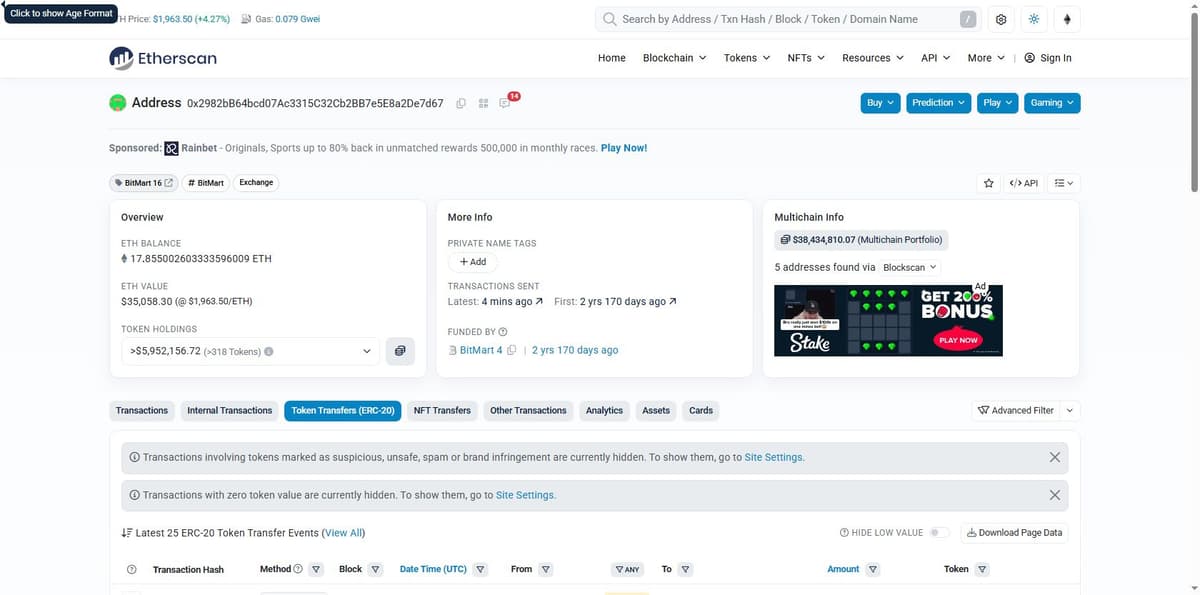The width and height of the screenshot is (1200, 595).
Task: Dismiss the zero token value notice
Action: click(1054, 495)
